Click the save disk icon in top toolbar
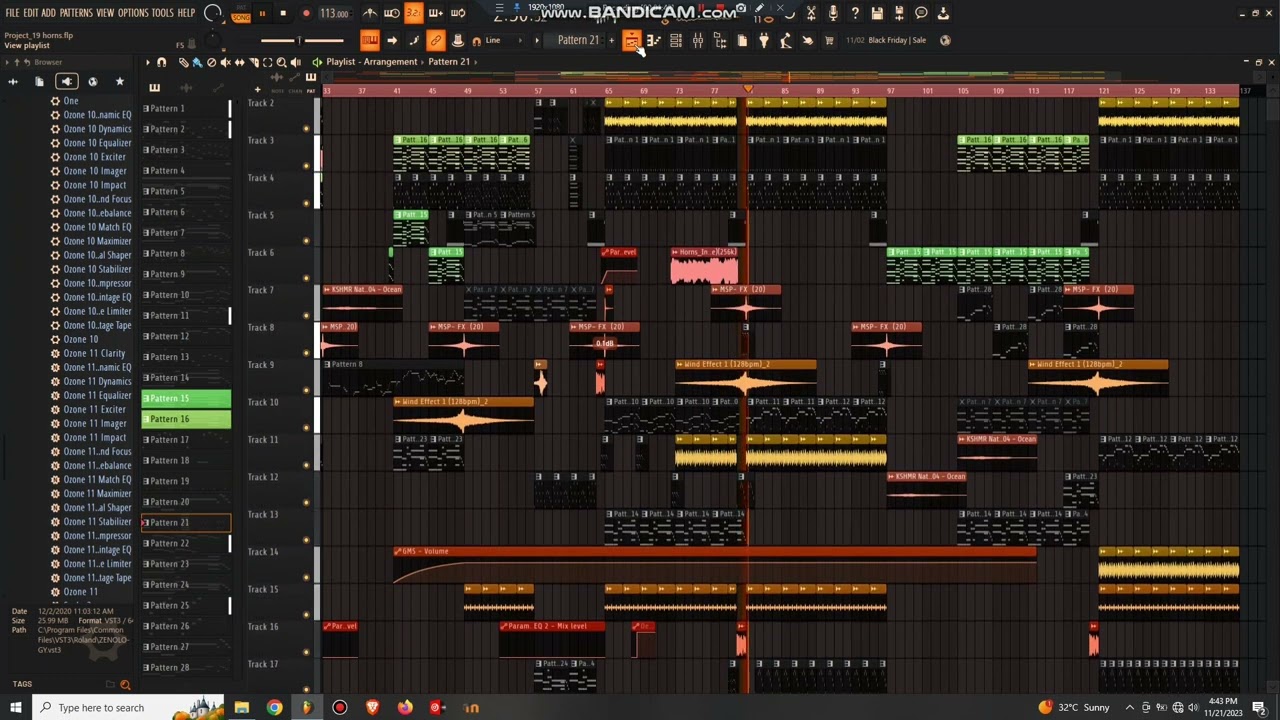The width and height of the screenshot is (1280, 720). pyautogui.click(x=877, y=13)
